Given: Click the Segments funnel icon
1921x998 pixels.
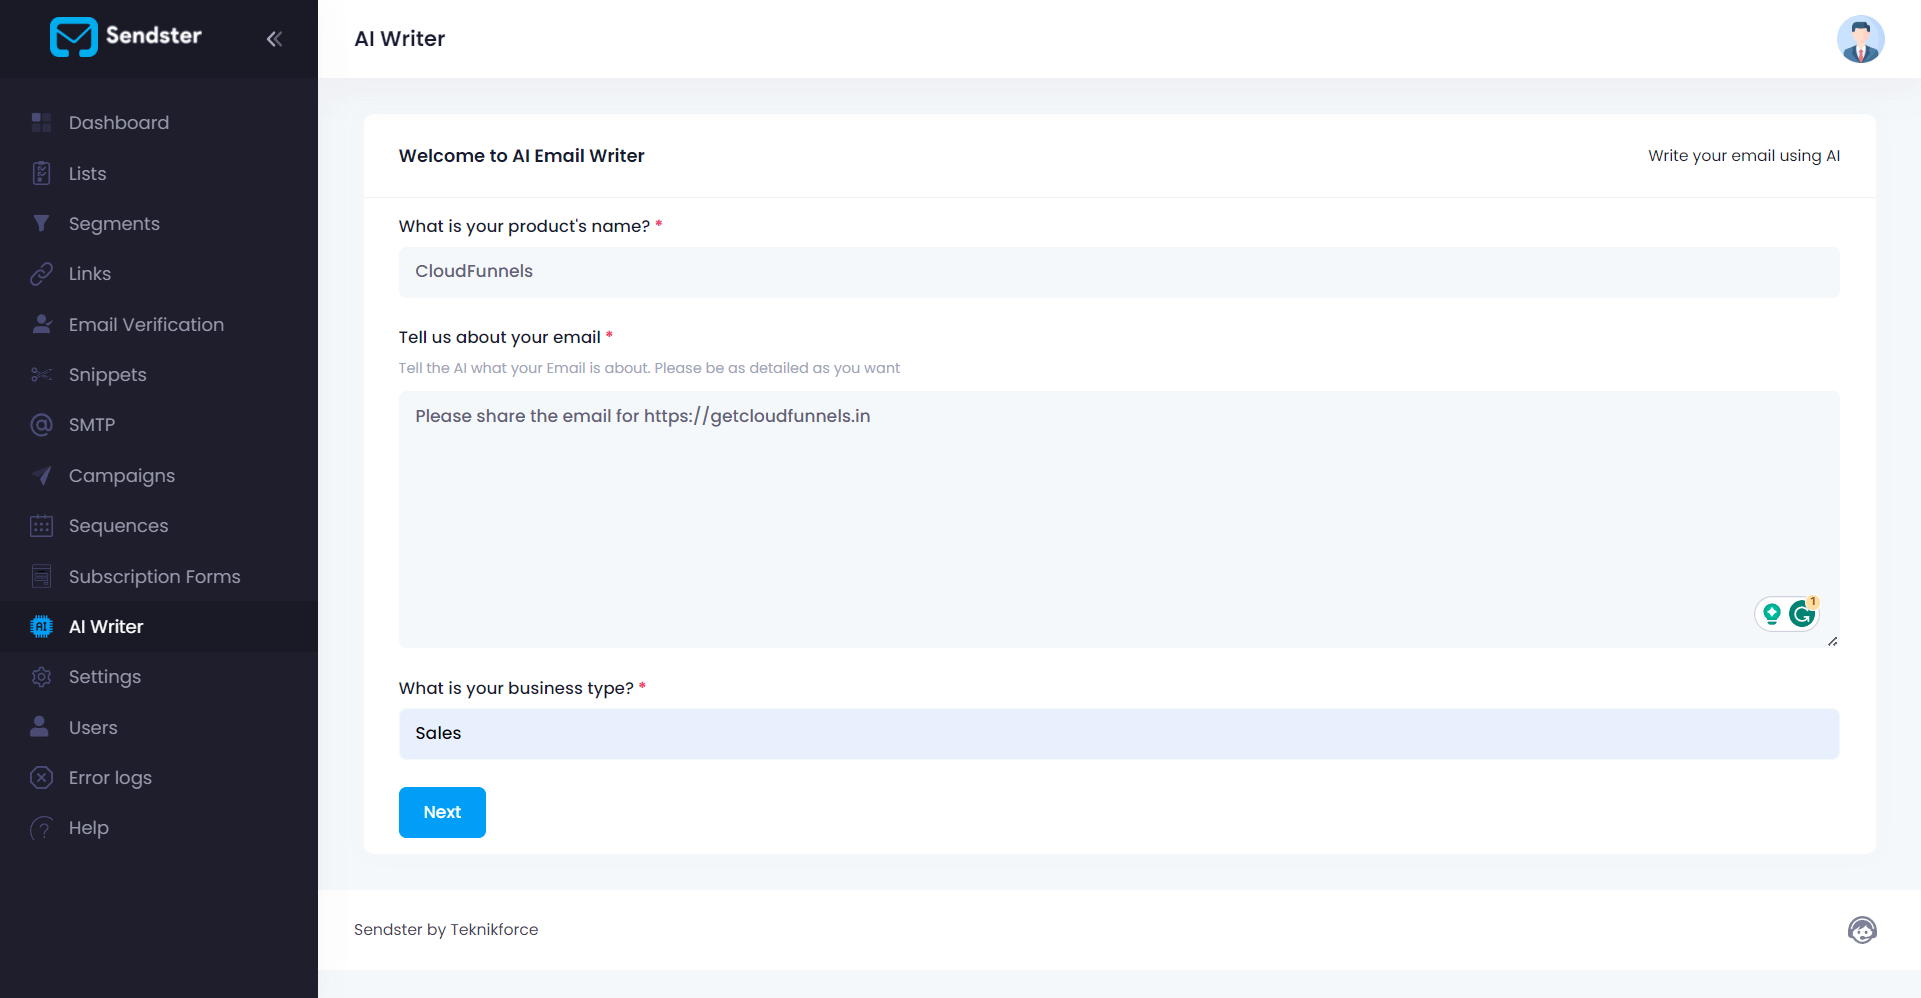Looking at the screenshot, I should 41,223.
